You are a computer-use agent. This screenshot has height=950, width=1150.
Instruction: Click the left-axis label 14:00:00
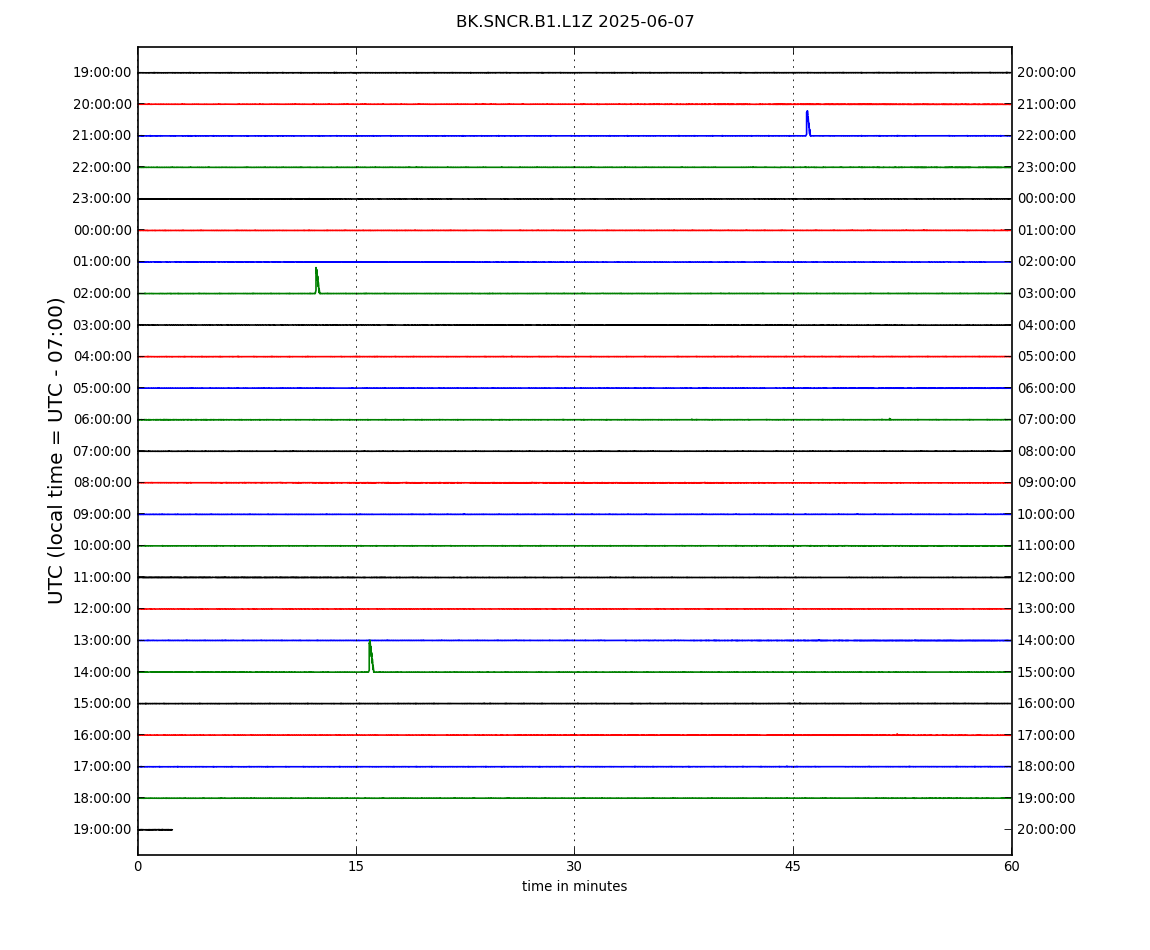pos(103,672)
